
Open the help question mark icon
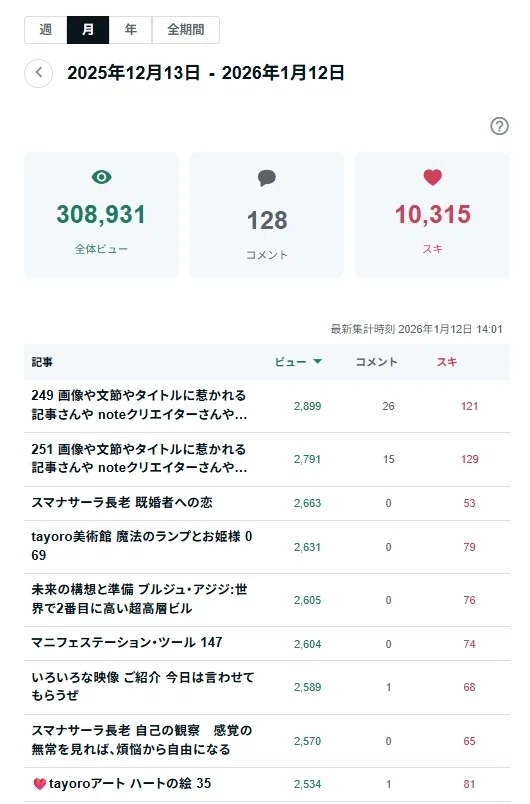[x=499, y=126]
